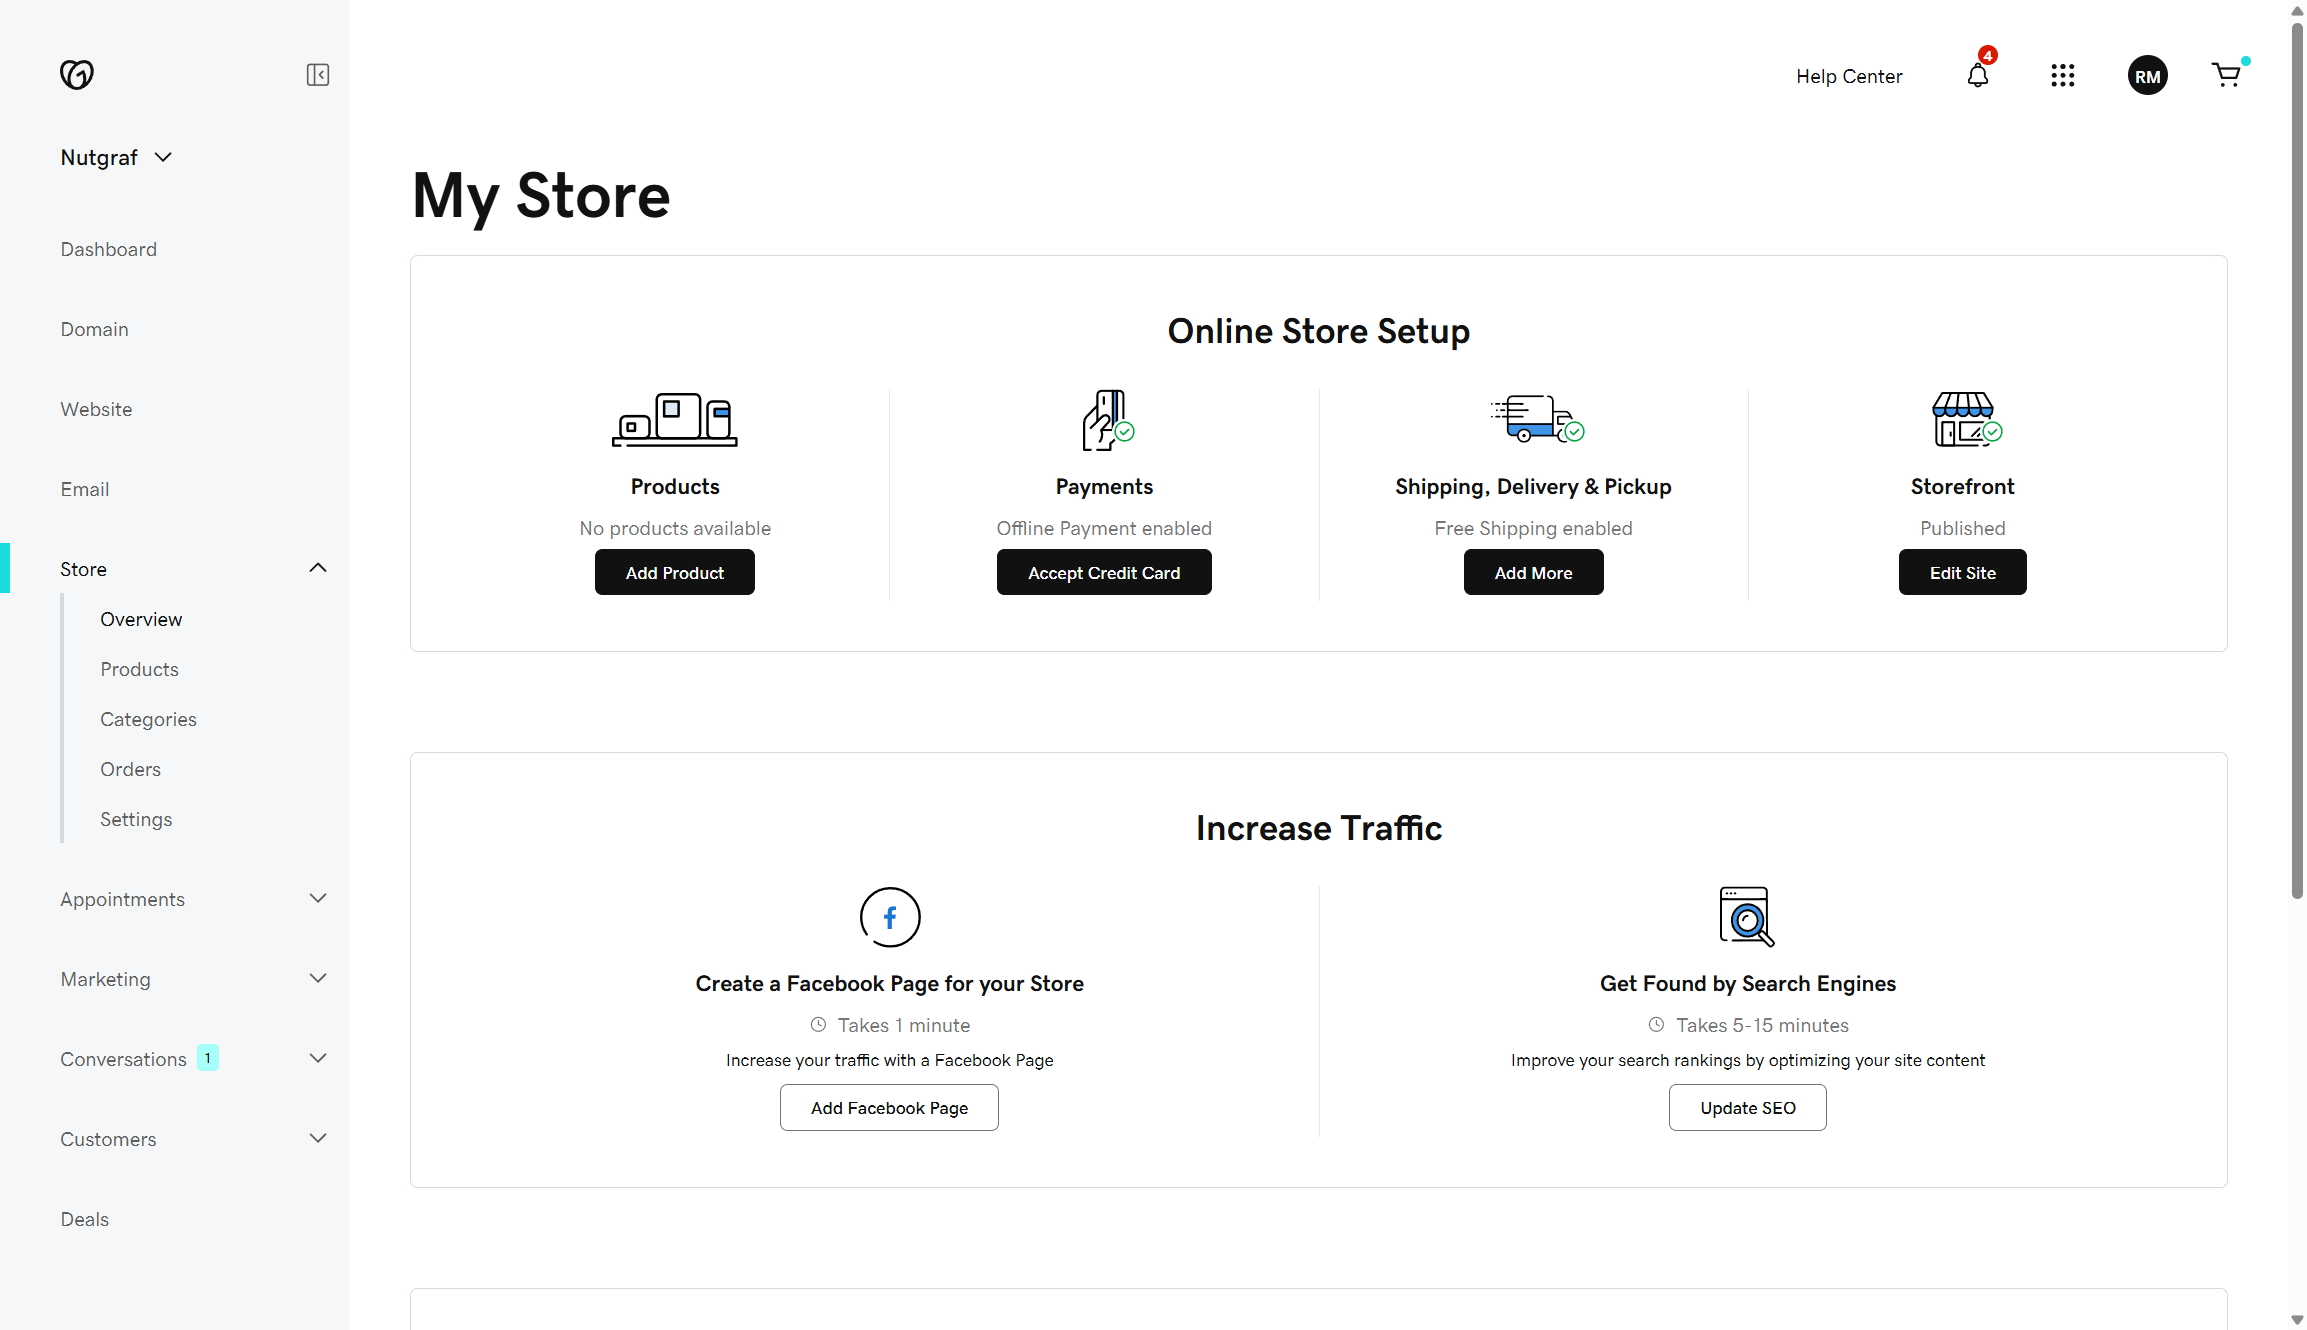Click the Add Product button

(674, 572)
